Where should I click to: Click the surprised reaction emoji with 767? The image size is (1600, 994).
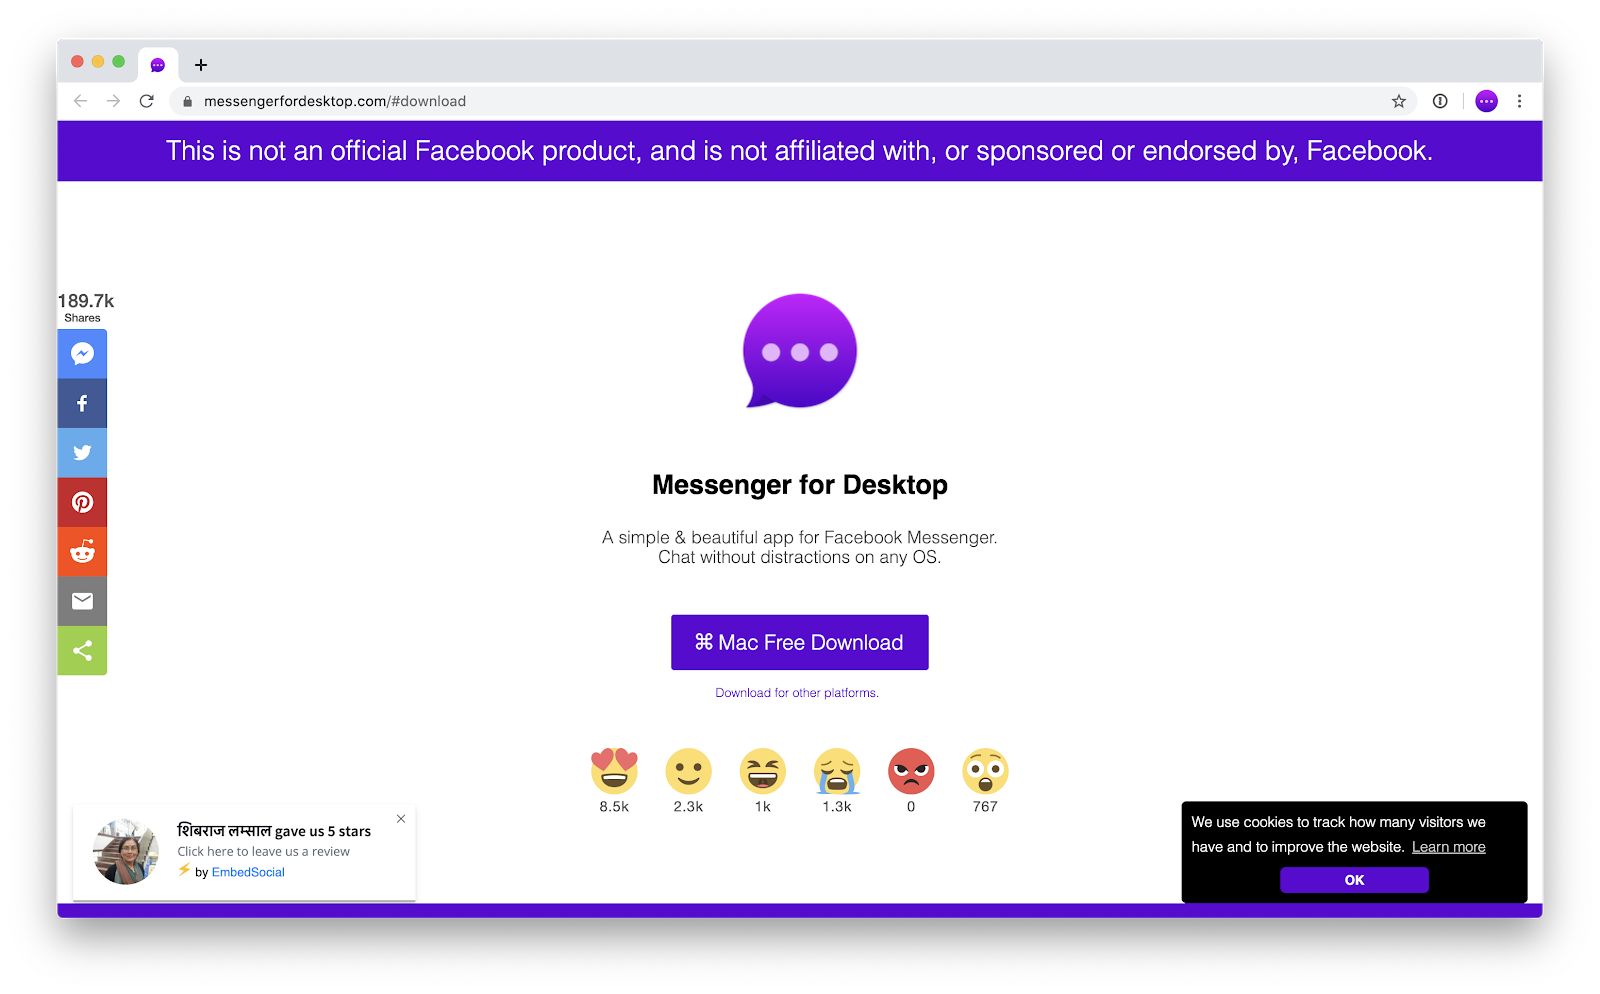(x=985, y=771)
